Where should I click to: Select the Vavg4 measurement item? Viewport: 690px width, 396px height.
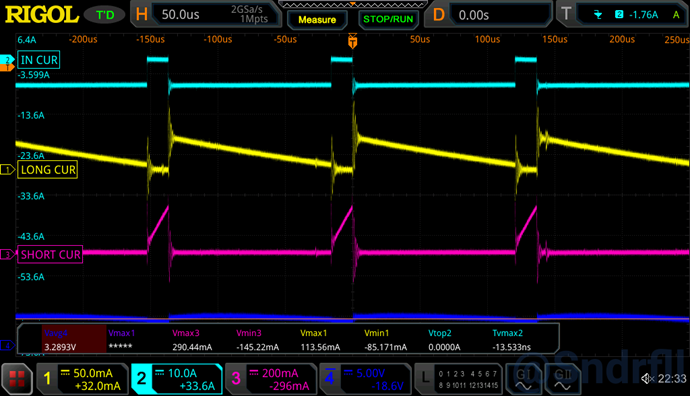(74, 339)
